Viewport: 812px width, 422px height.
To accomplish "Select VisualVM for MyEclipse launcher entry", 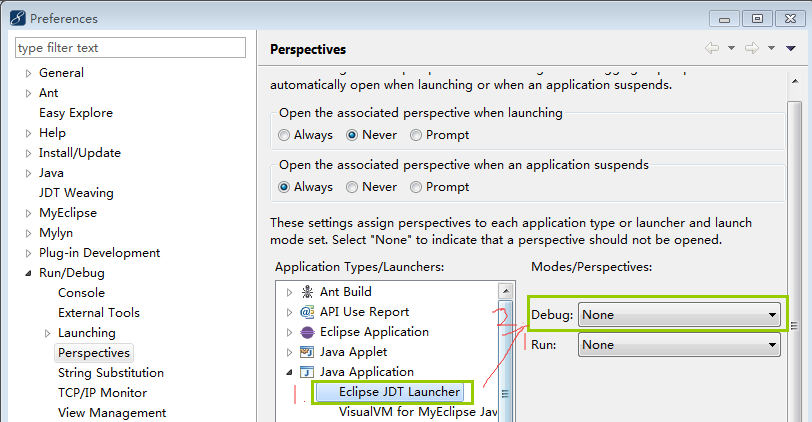I will click(x=417, y=412).
